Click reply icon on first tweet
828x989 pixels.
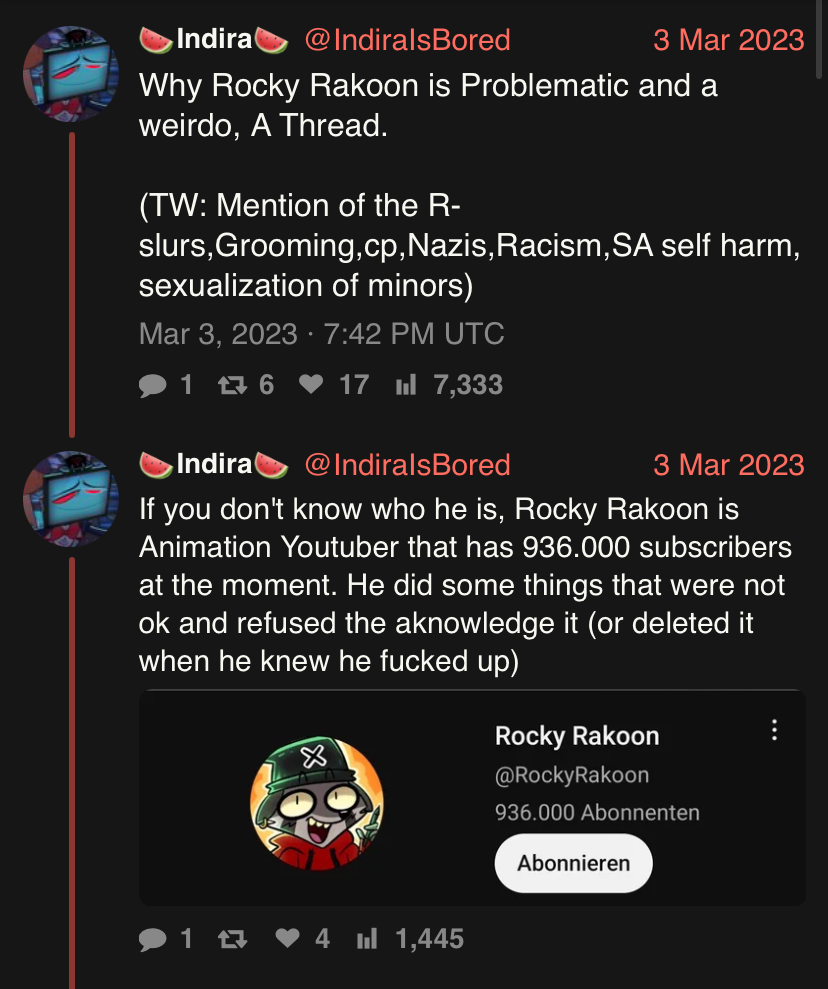(x=152, y=385)
